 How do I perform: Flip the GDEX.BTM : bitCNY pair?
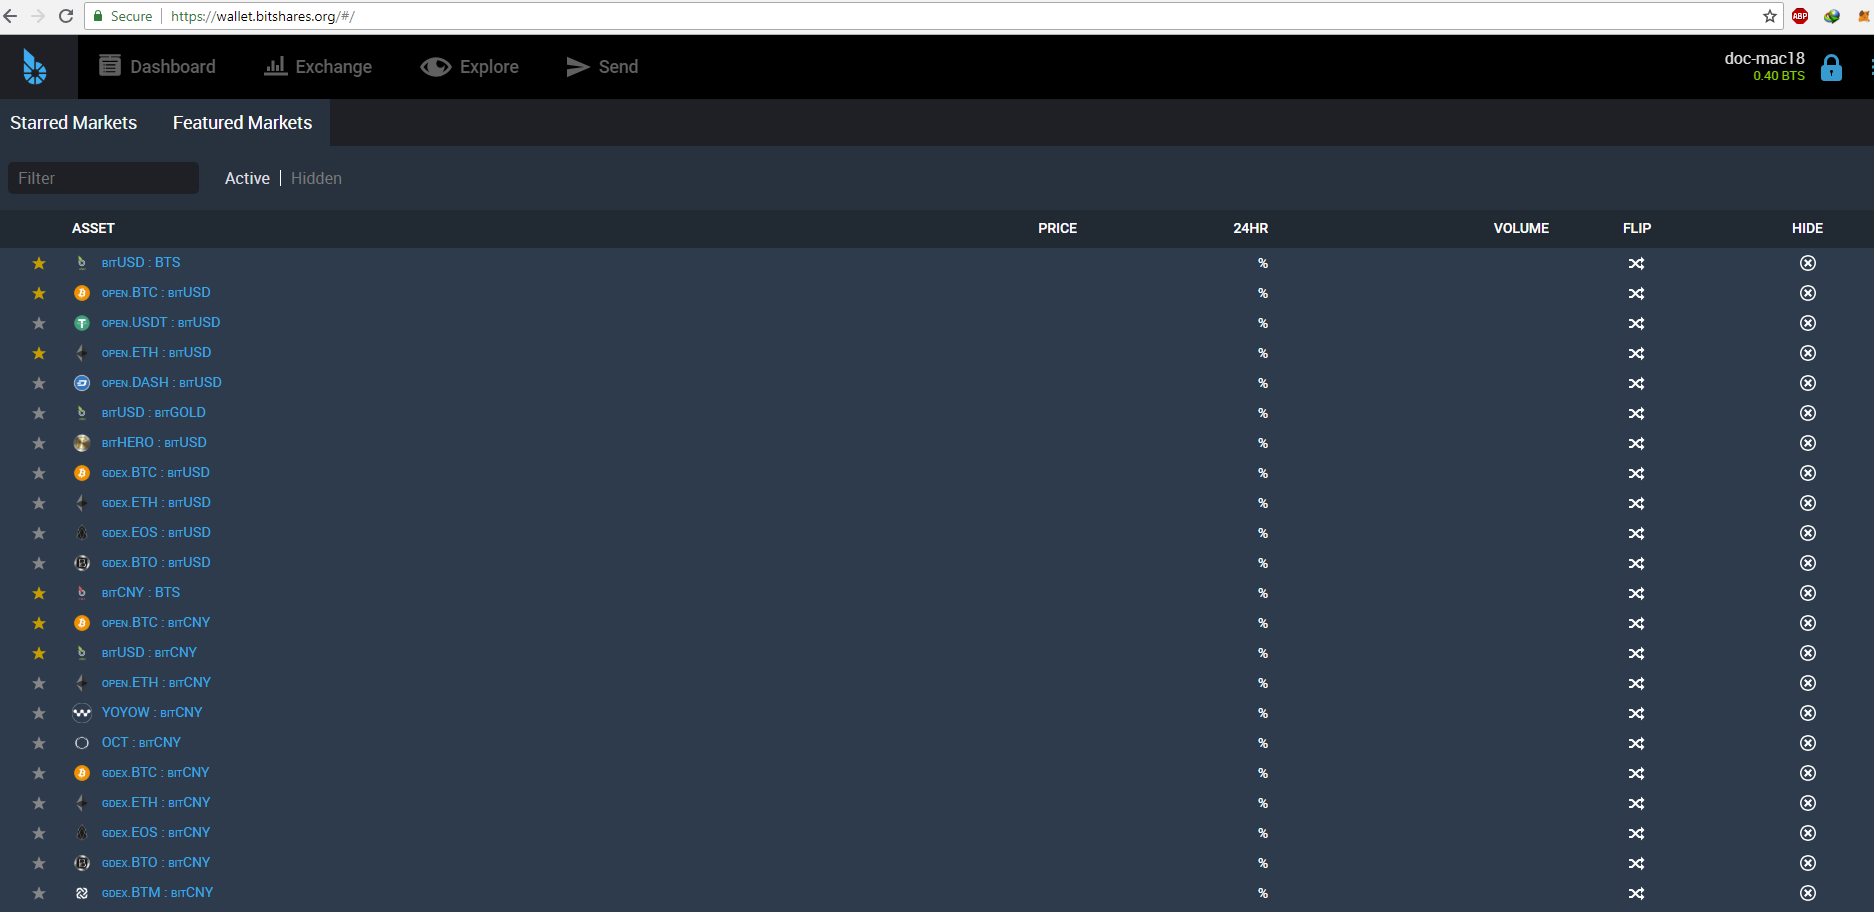(1636, 893)
